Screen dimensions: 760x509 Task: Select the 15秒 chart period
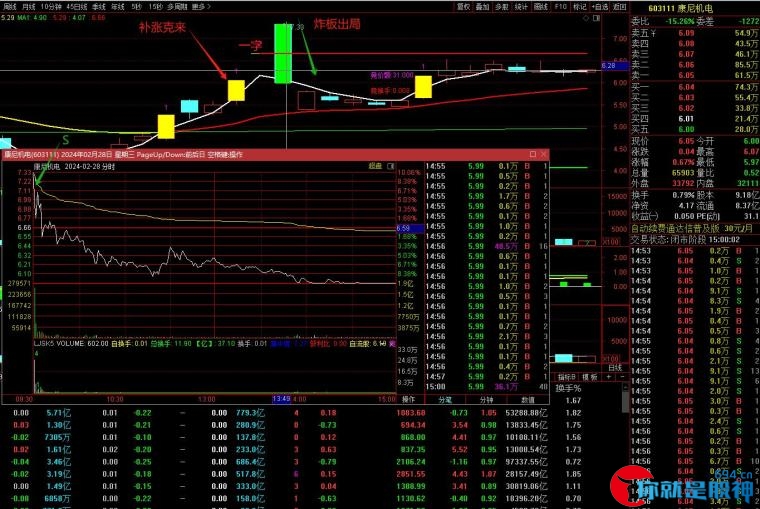pos(155,7)
